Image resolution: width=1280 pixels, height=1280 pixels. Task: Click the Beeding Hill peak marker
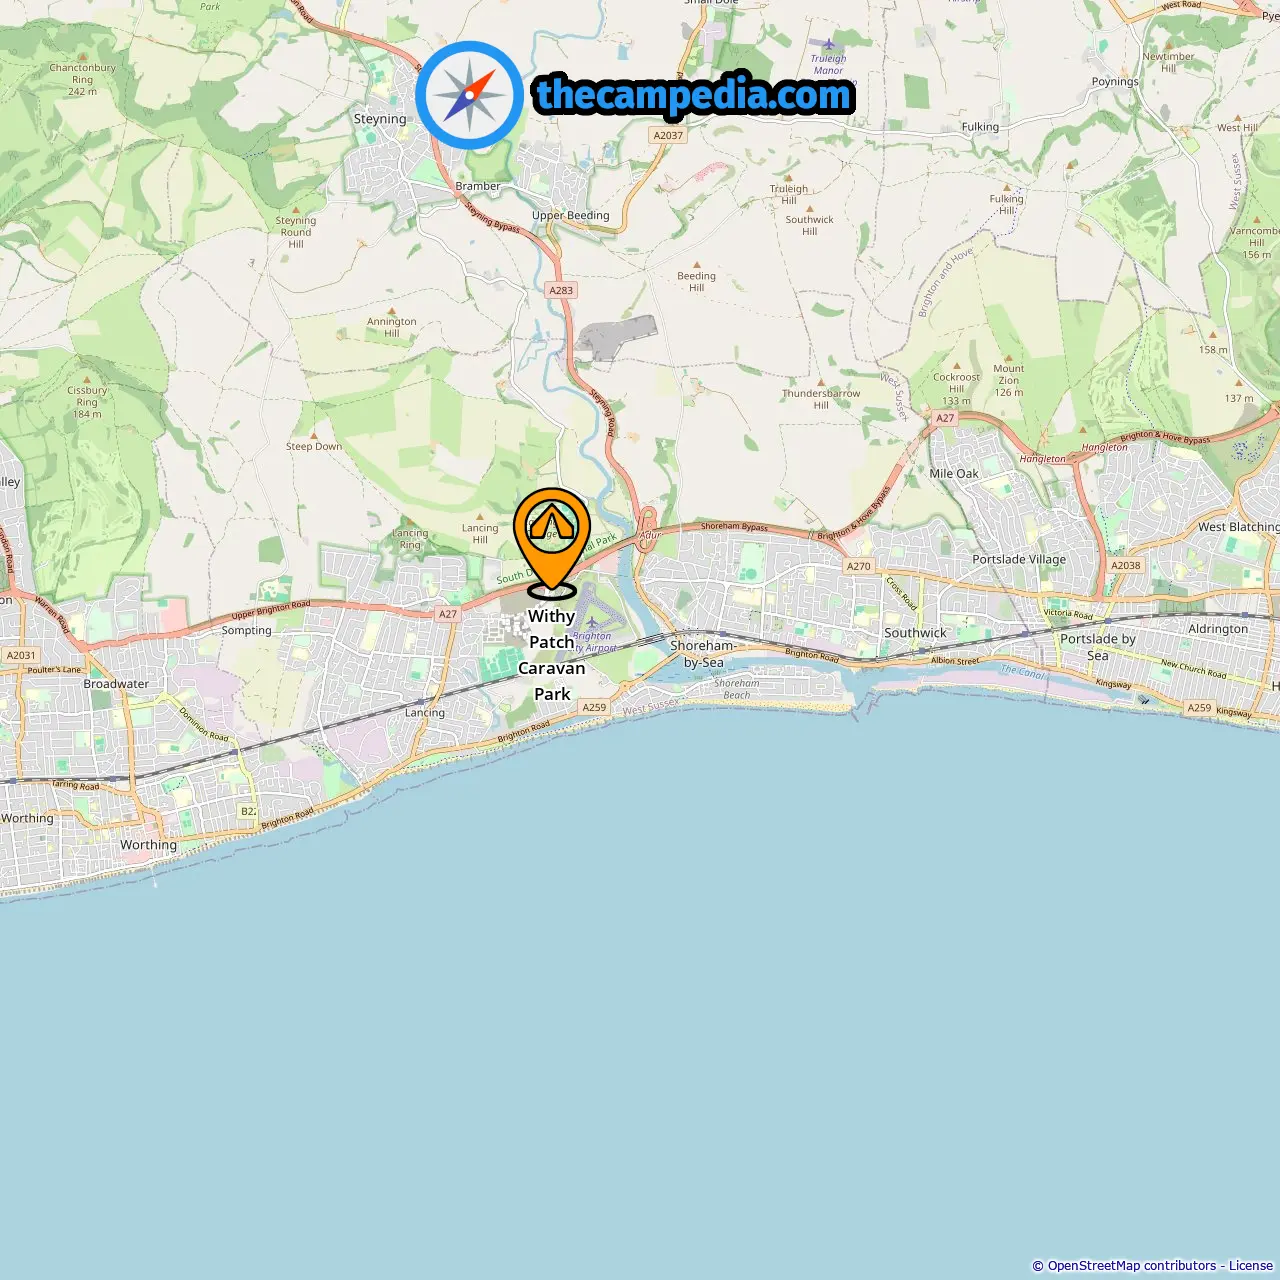coord(697,264)
